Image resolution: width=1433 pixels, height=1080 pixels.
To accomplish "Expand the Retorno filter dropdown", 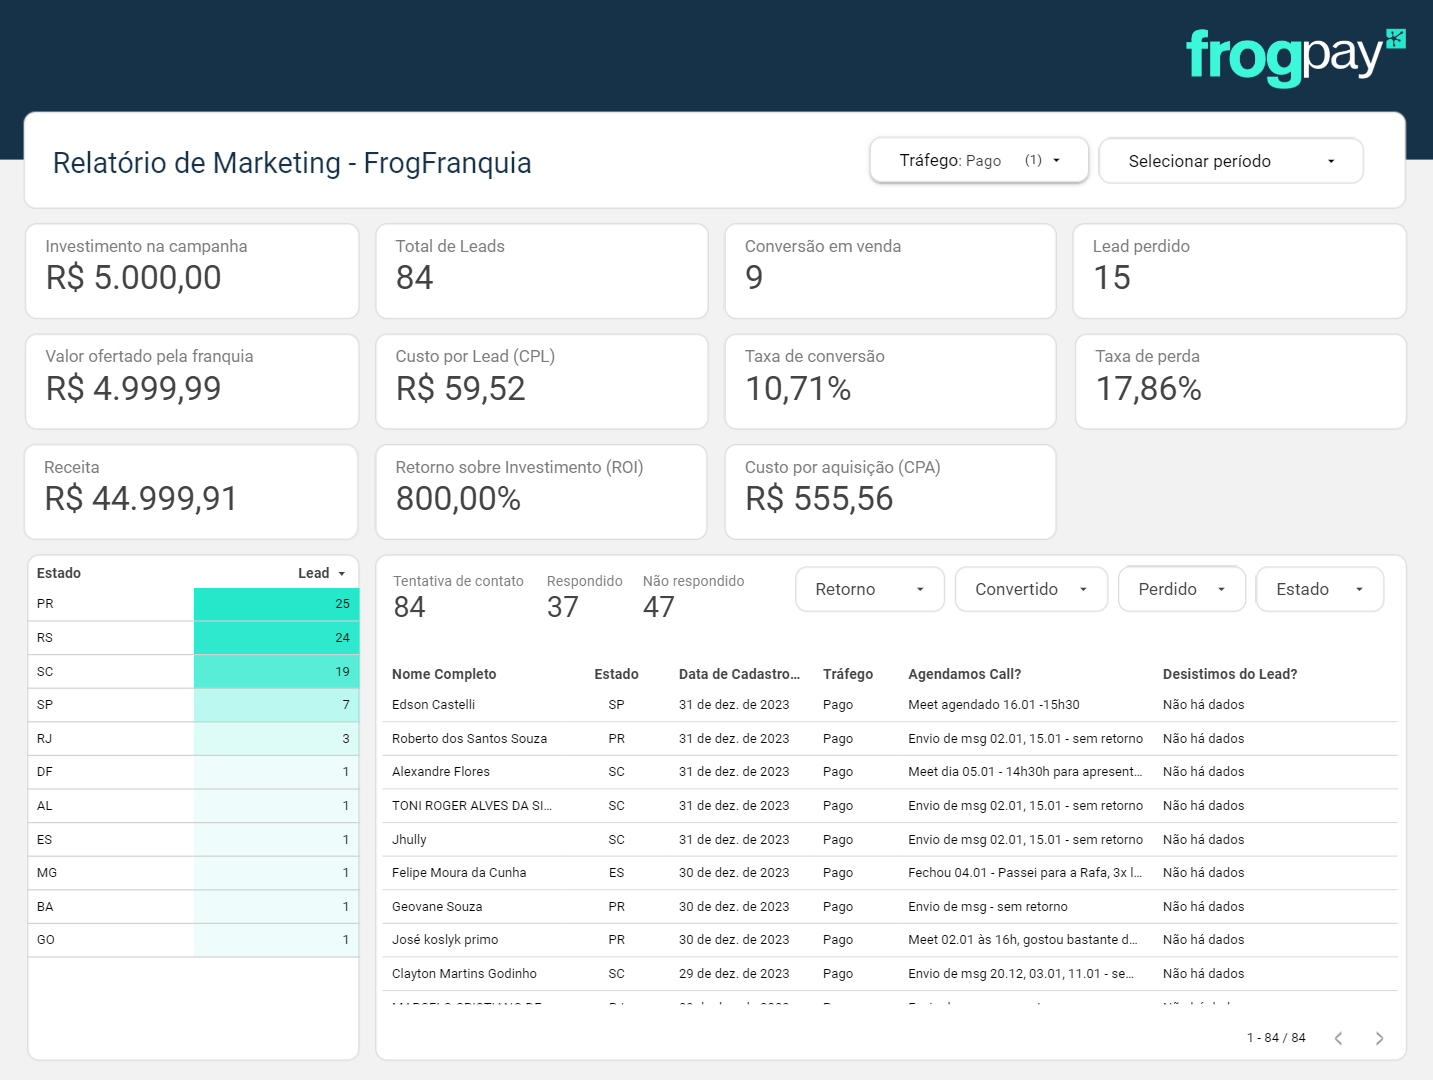I will point(869,589).
